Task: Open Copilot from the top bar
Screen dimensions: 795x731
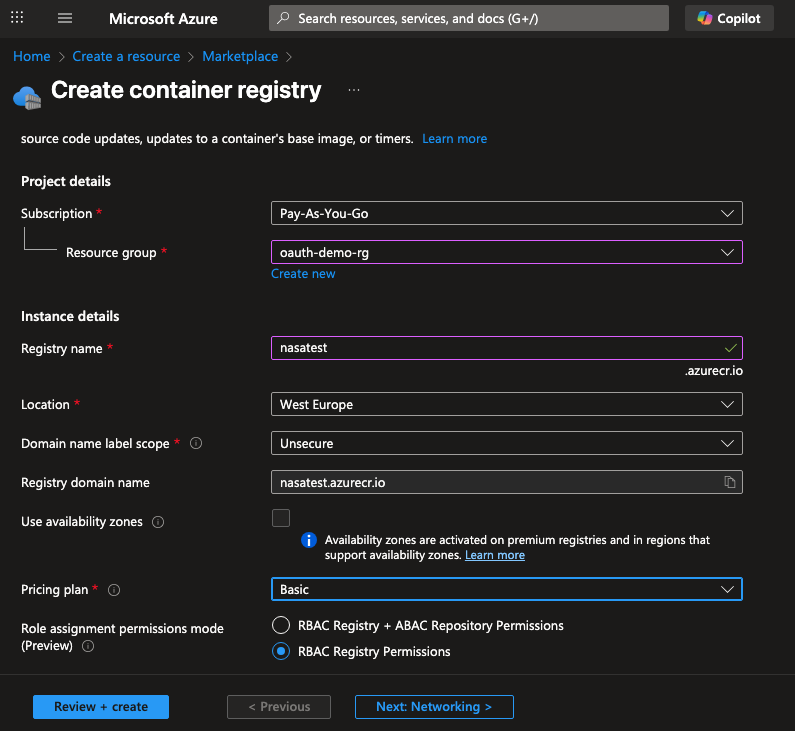Action: [729, 18]
